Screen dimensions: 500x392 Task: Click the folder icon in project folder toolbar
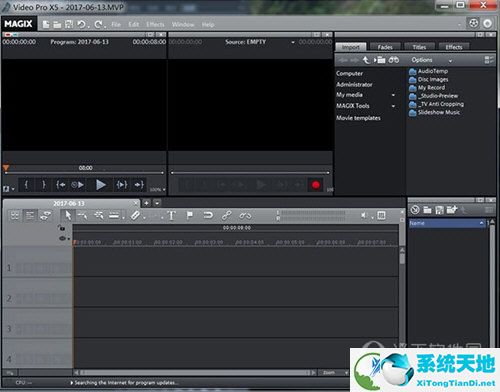click(427, 210)
